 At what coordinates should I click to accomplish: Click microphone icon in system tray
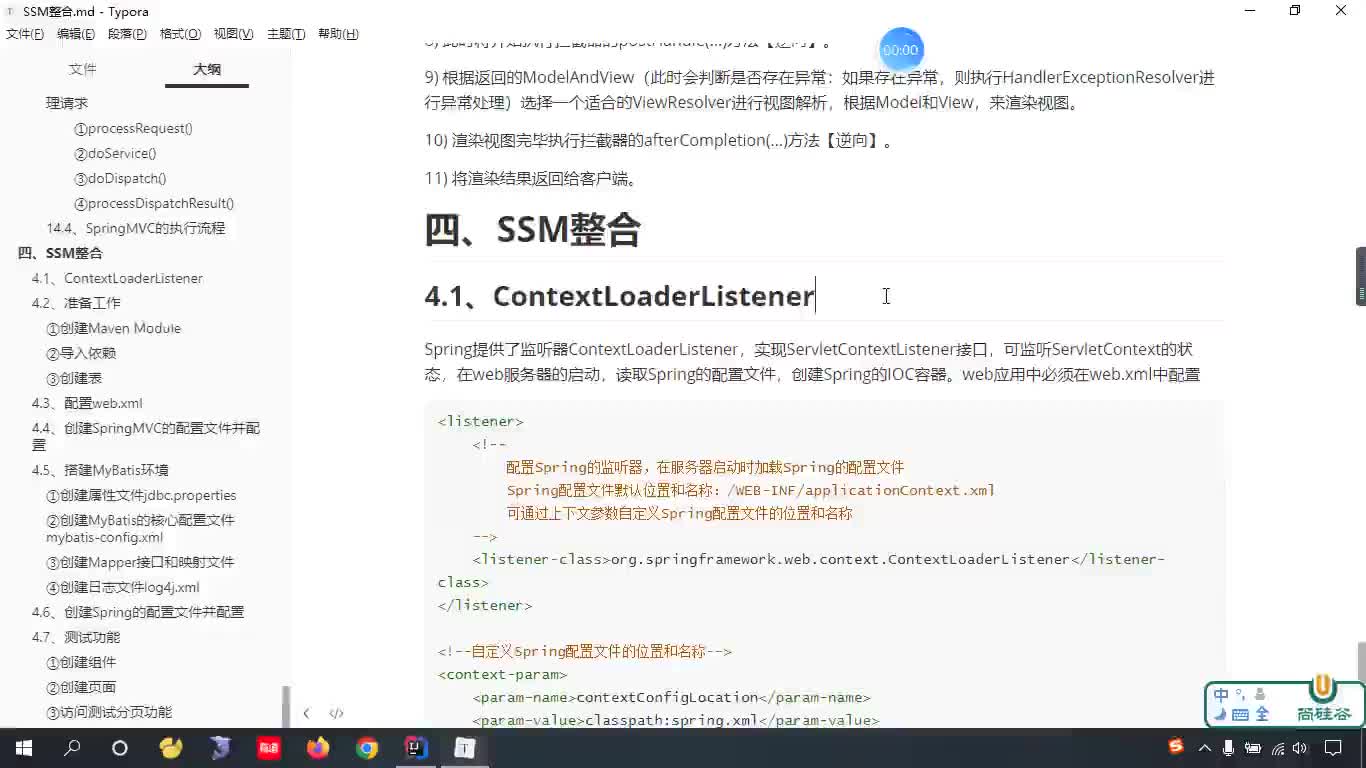1229,748
